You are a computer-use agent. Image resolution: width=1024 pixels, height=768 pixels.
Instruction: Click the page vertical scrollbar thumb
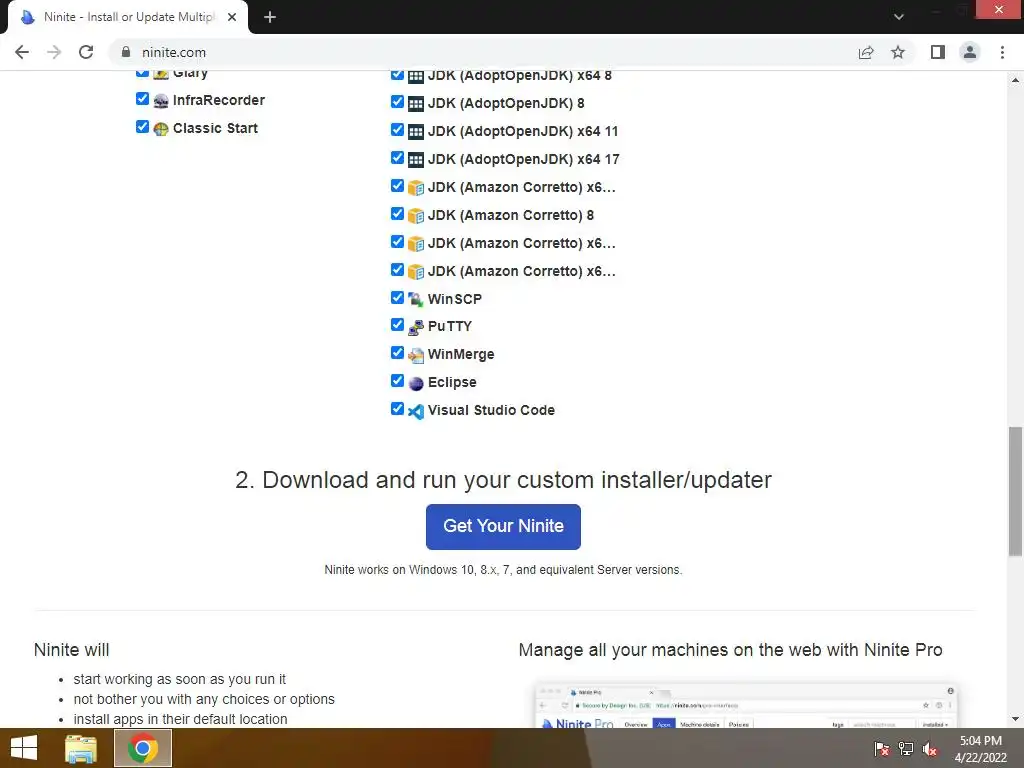pos(1015,491)
